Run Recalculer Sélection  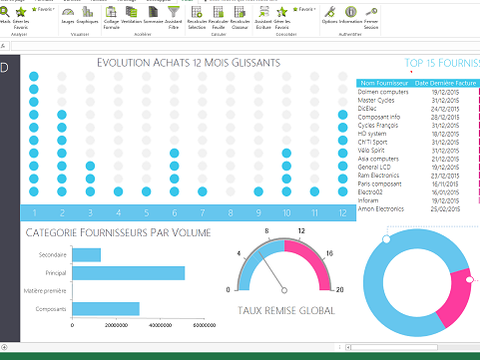coord(197,18)
